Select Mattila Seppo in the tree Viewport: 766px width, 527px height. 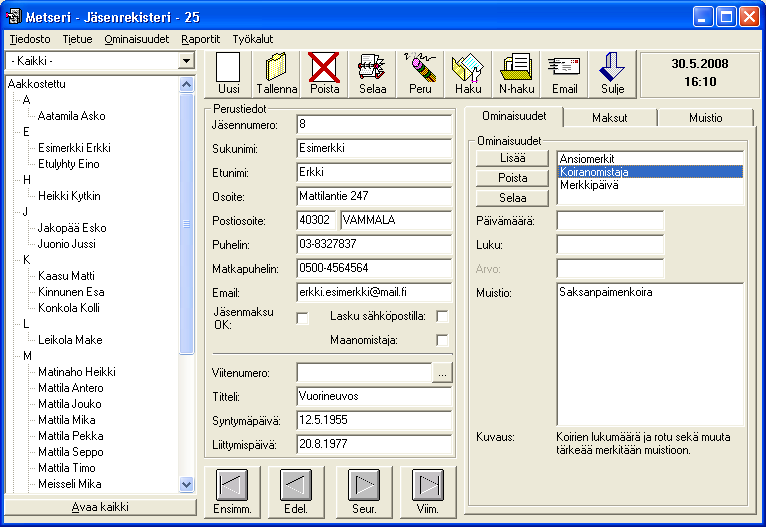pos(70,452)
